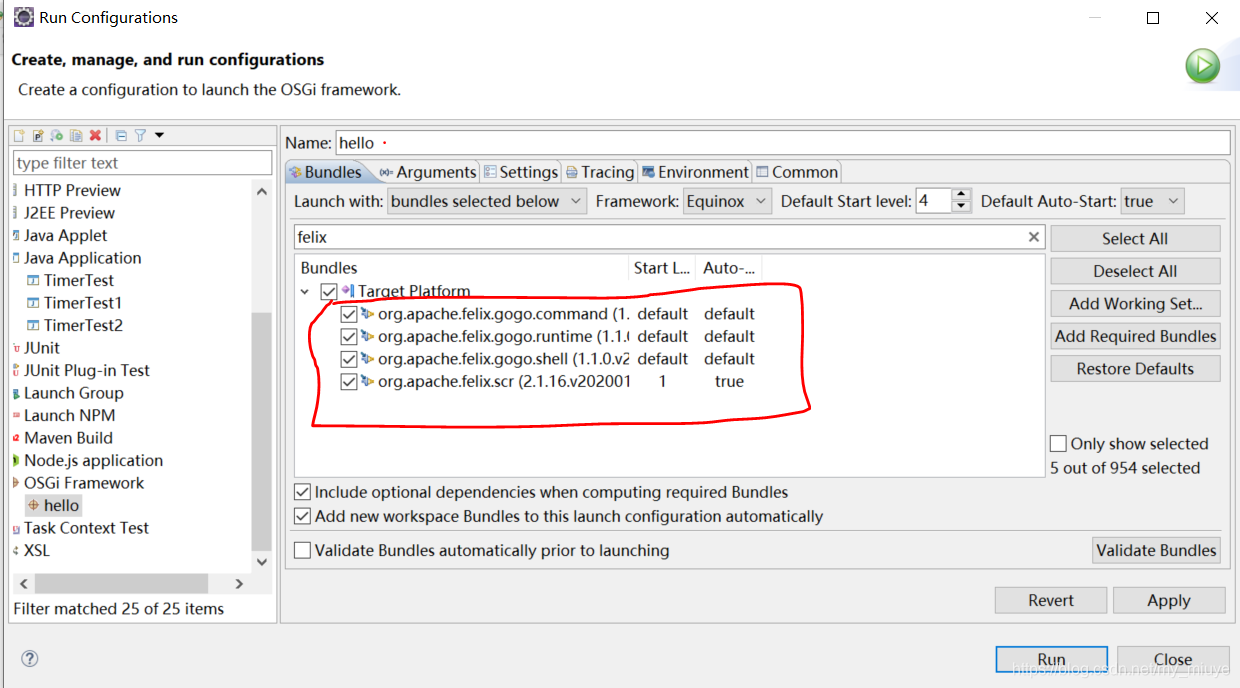
Task: Open the launch configuration filter options
Action: [x=140, y=135]
